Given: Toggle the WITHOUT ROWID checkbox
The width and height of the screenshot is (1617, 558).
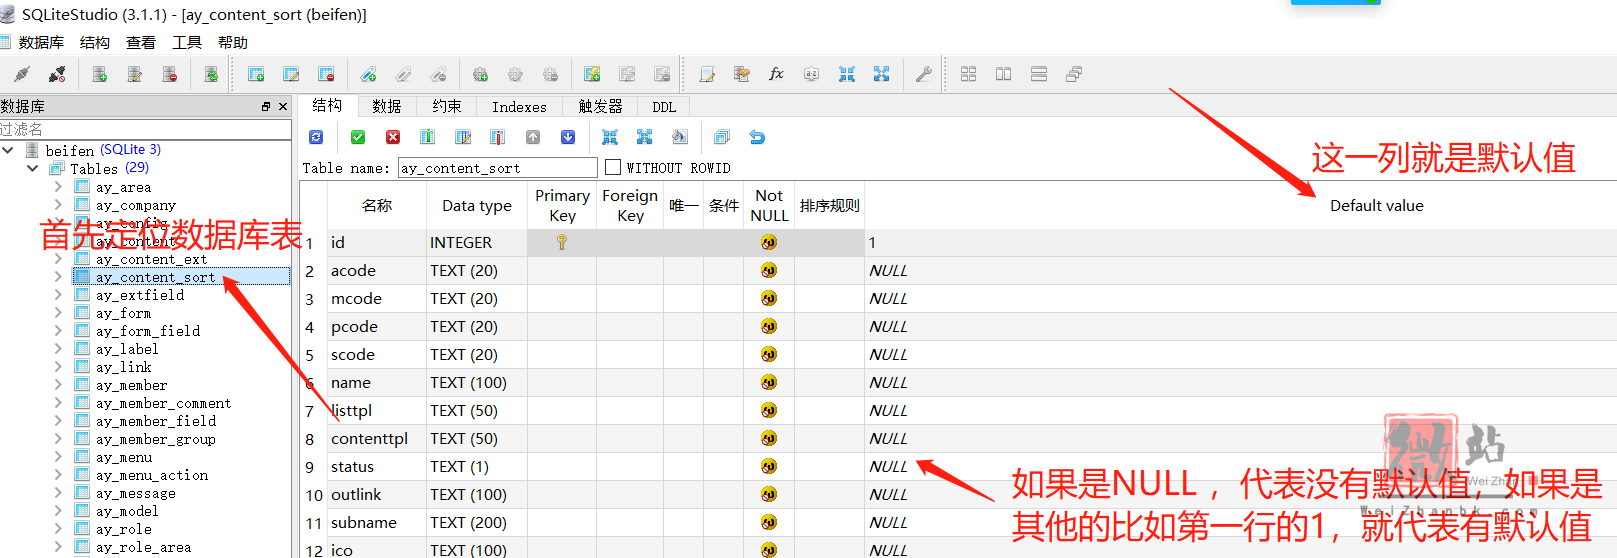Looking at the screenshot, I should point(613,168).
